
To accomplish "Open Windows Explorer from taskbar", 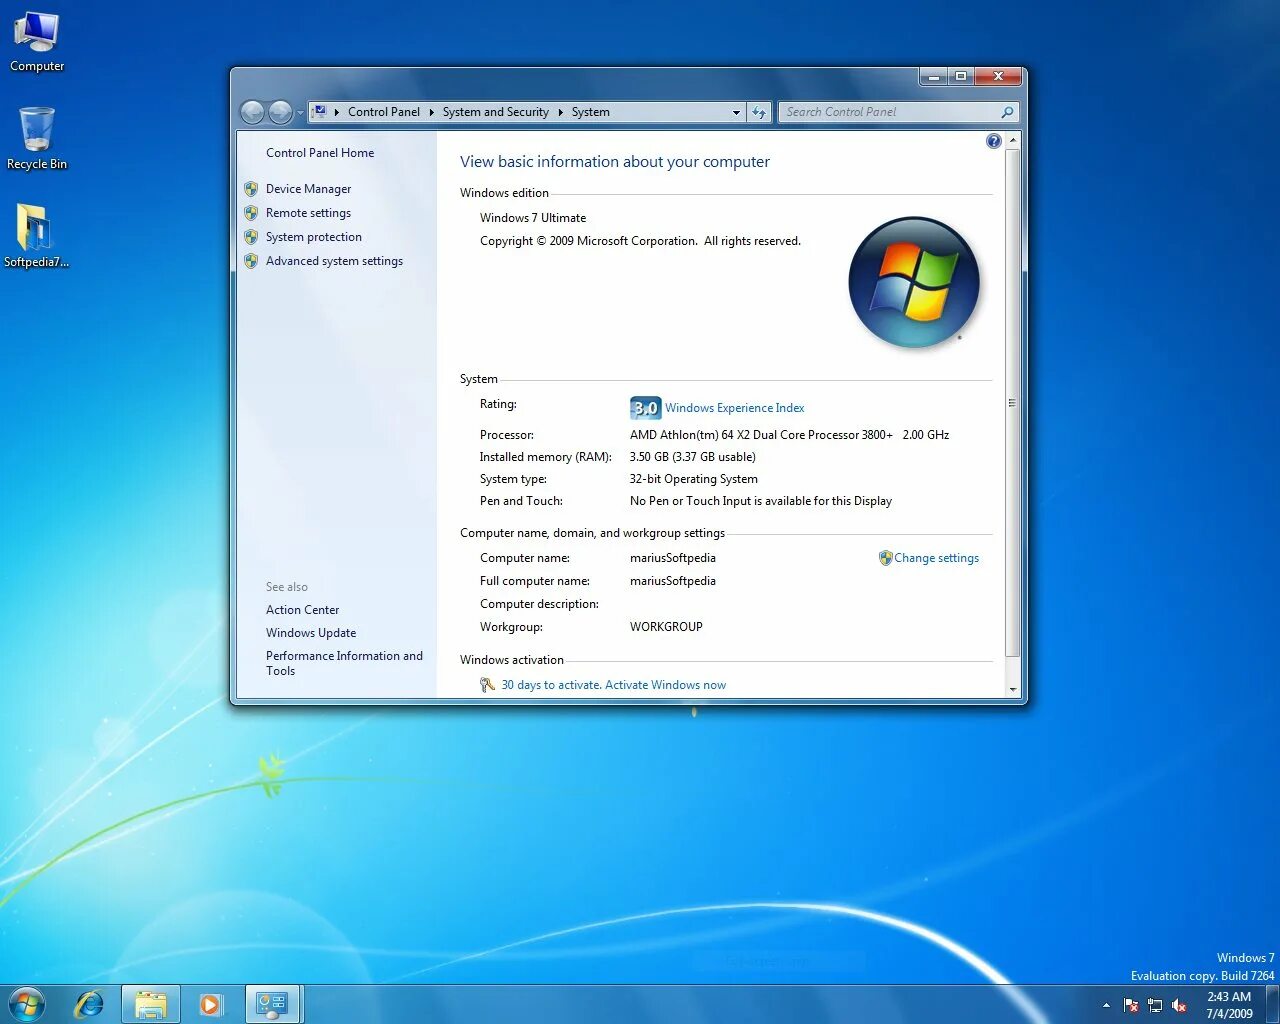I will point(151,1004).
